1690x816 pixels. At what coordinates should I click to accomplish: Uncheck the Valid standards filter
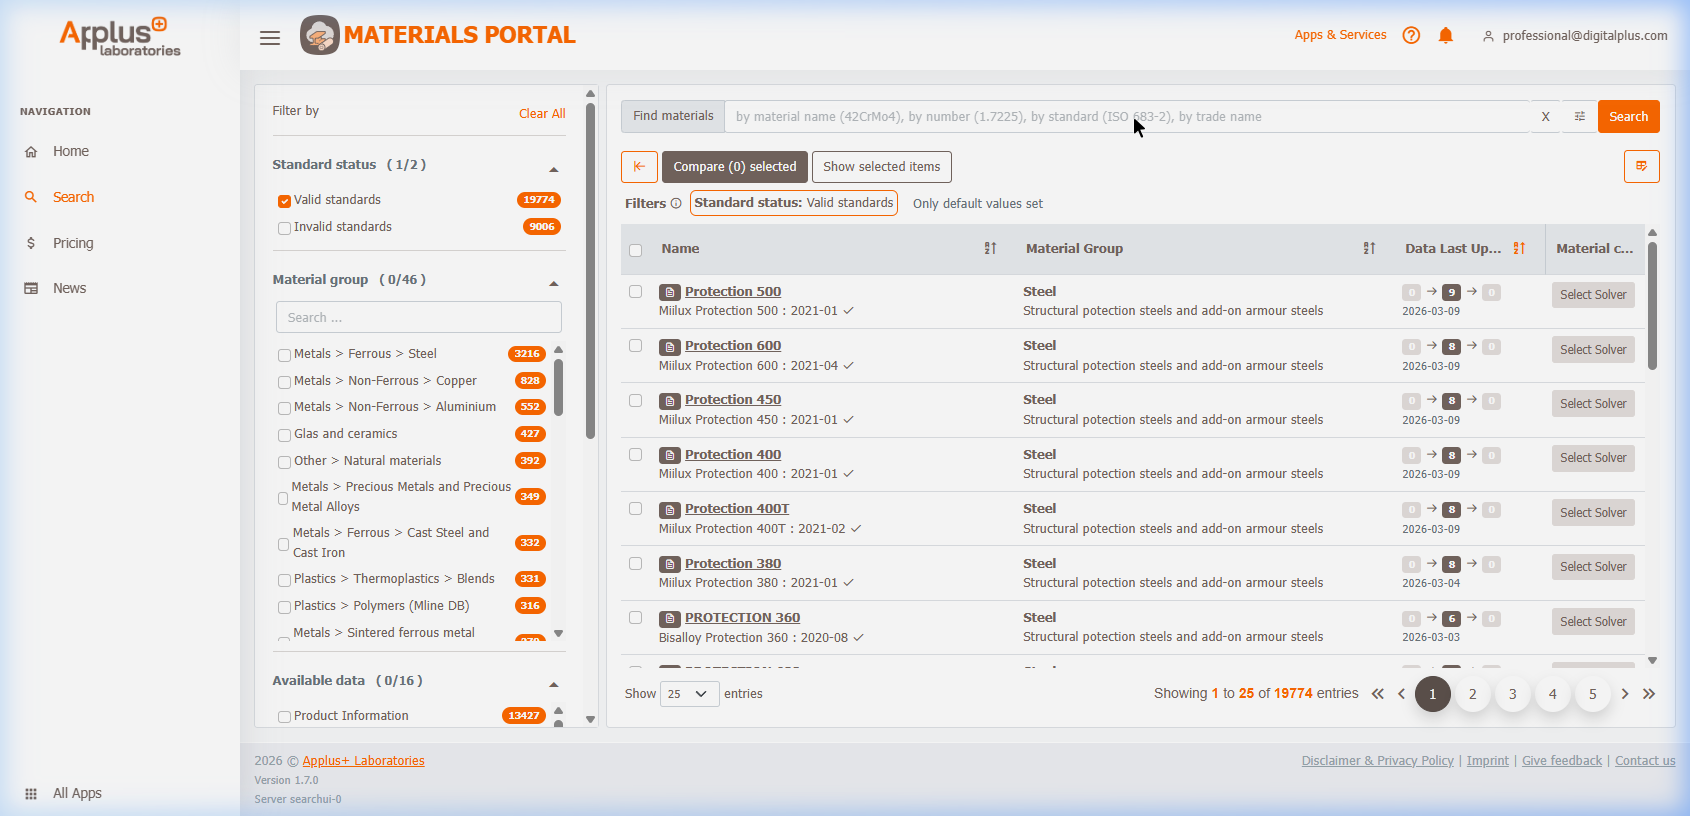(x=284, y=201)
